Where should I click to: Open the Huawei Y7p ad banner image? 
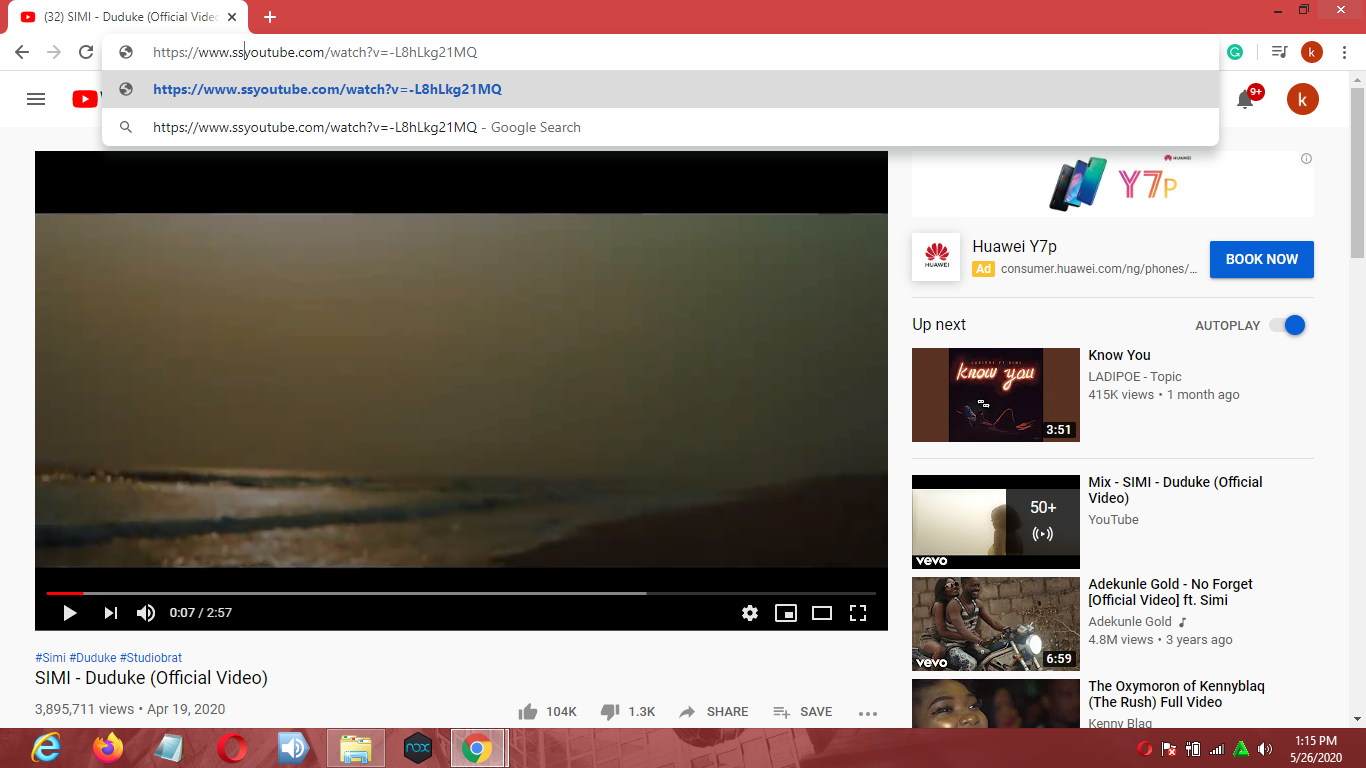(1113, 183)
